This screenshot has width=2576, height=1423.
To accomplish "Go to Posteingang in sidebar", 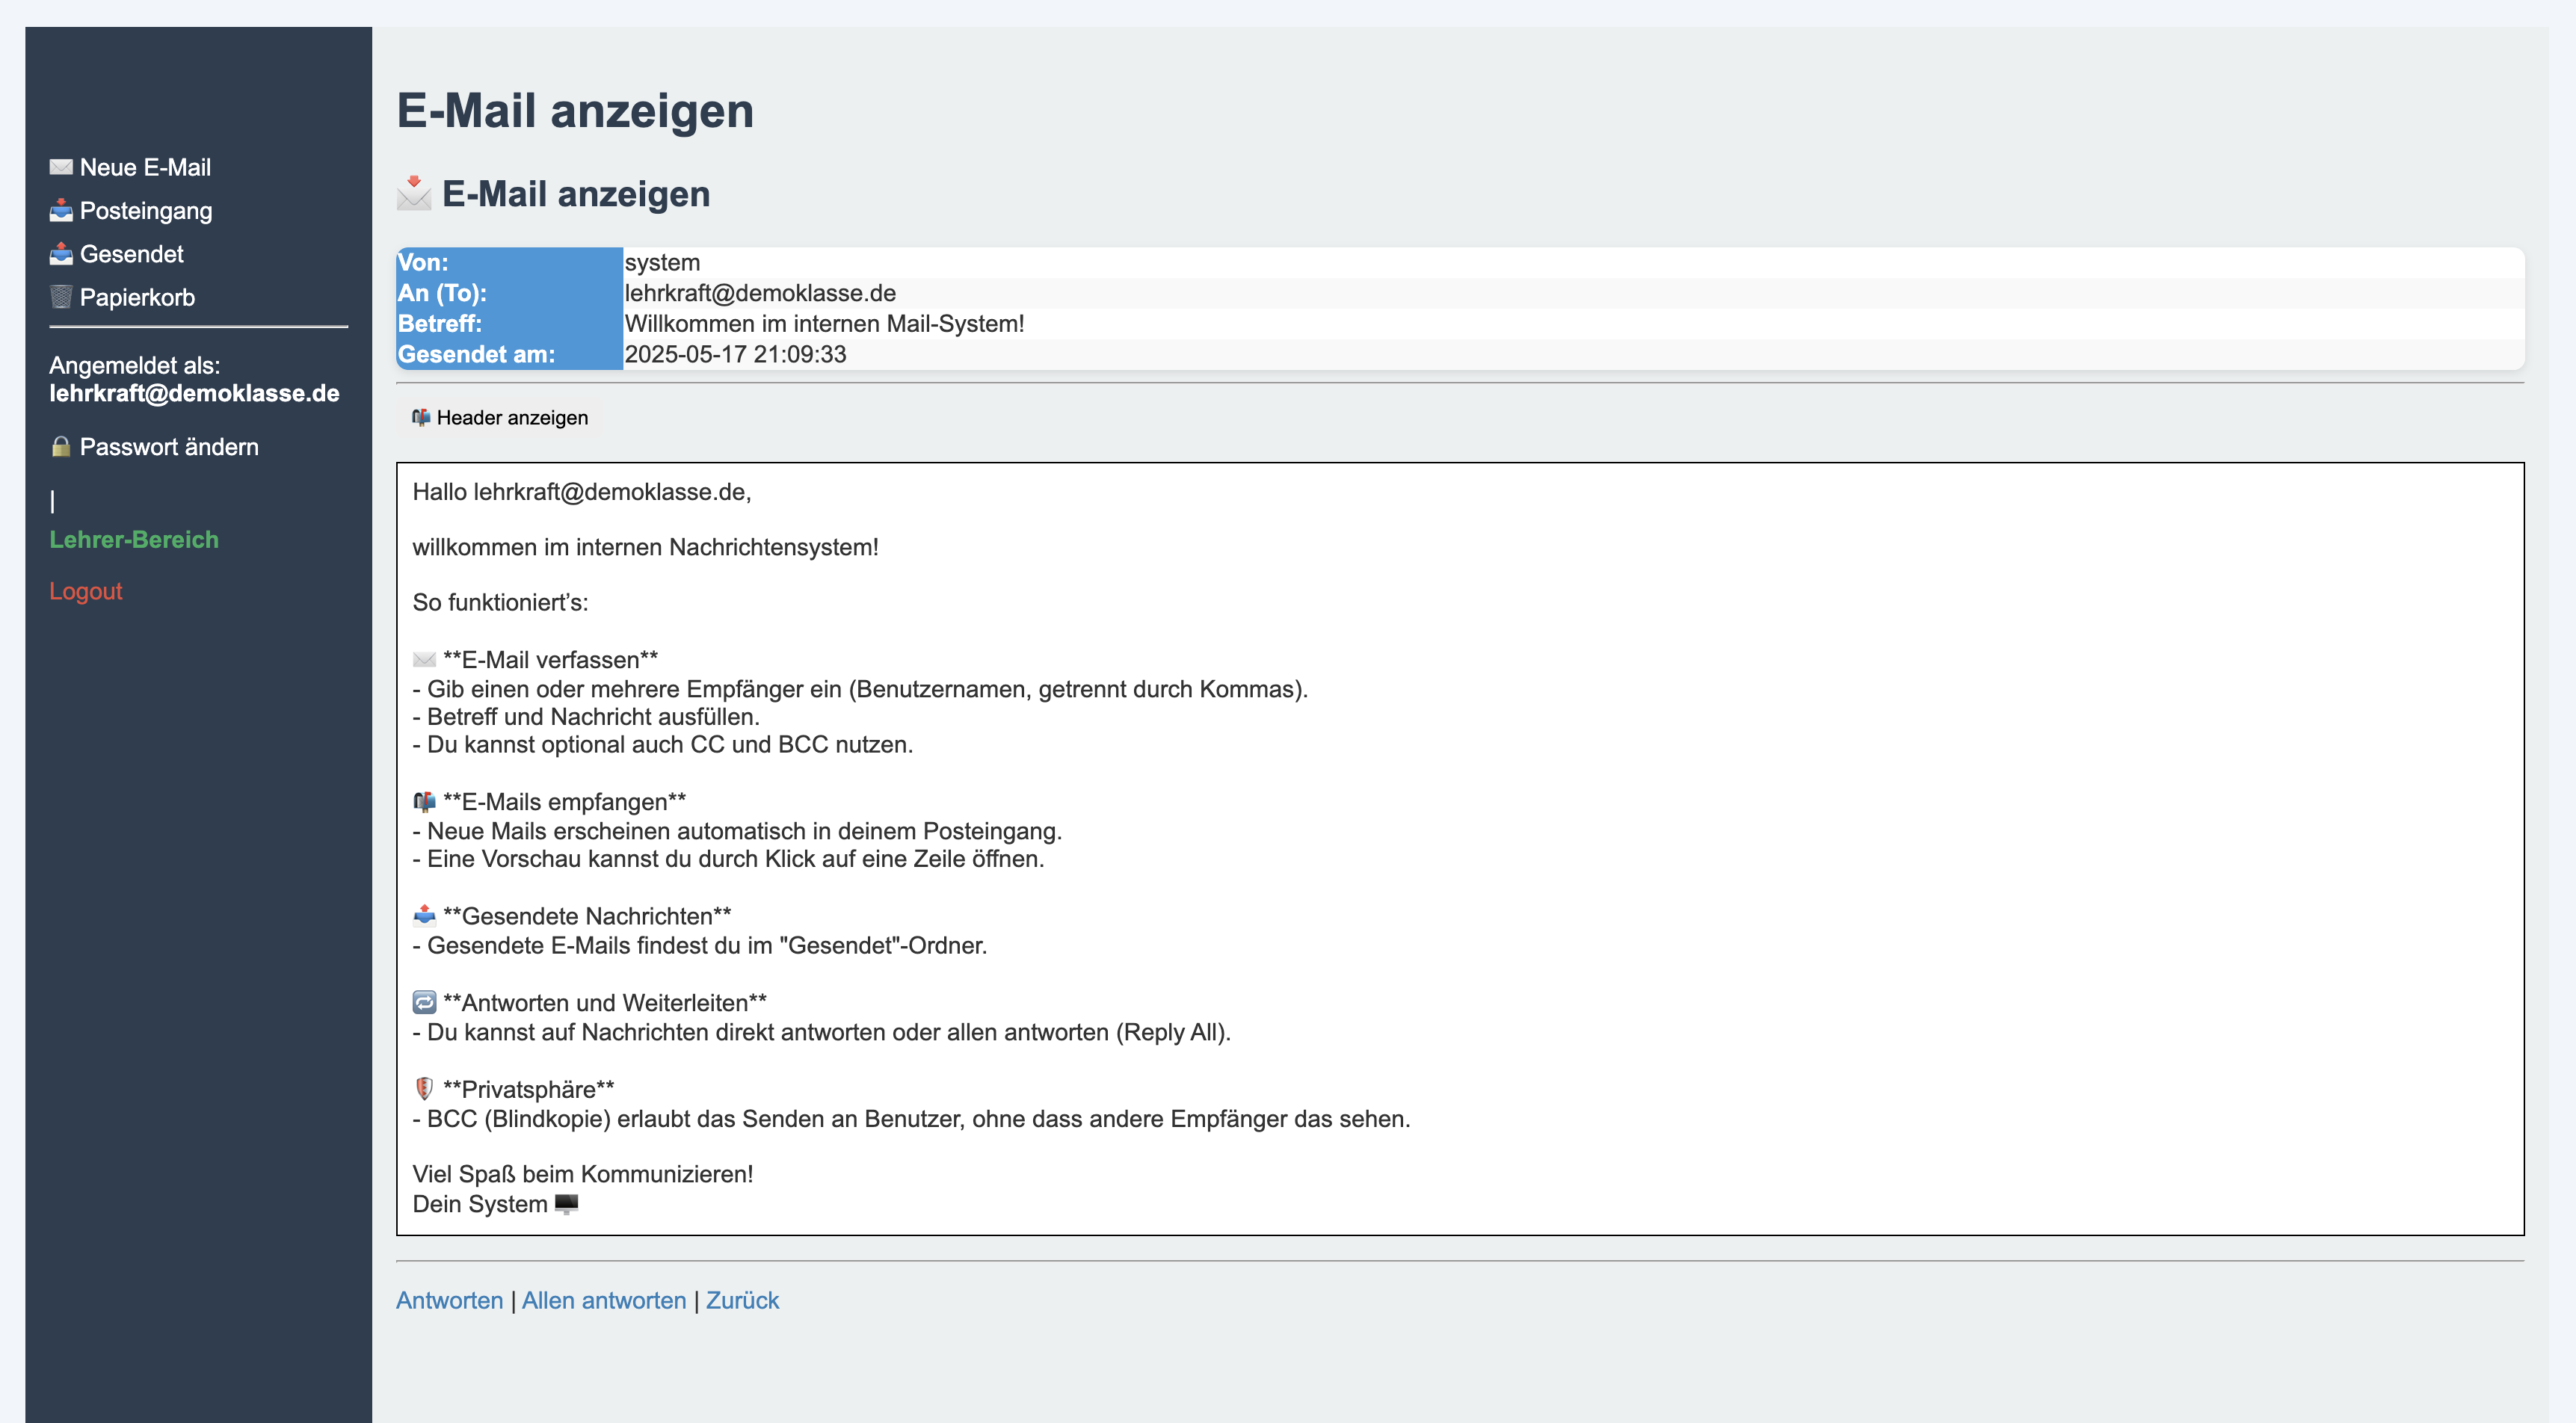I will click(x=146, y=211).
